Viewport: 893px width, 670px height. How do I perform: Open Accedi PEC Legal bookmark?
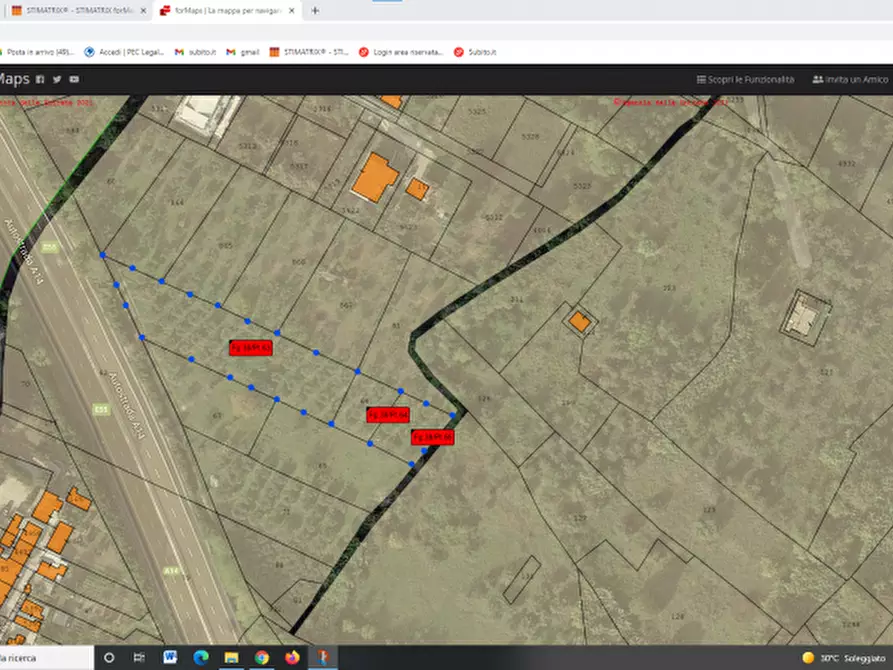124,52
